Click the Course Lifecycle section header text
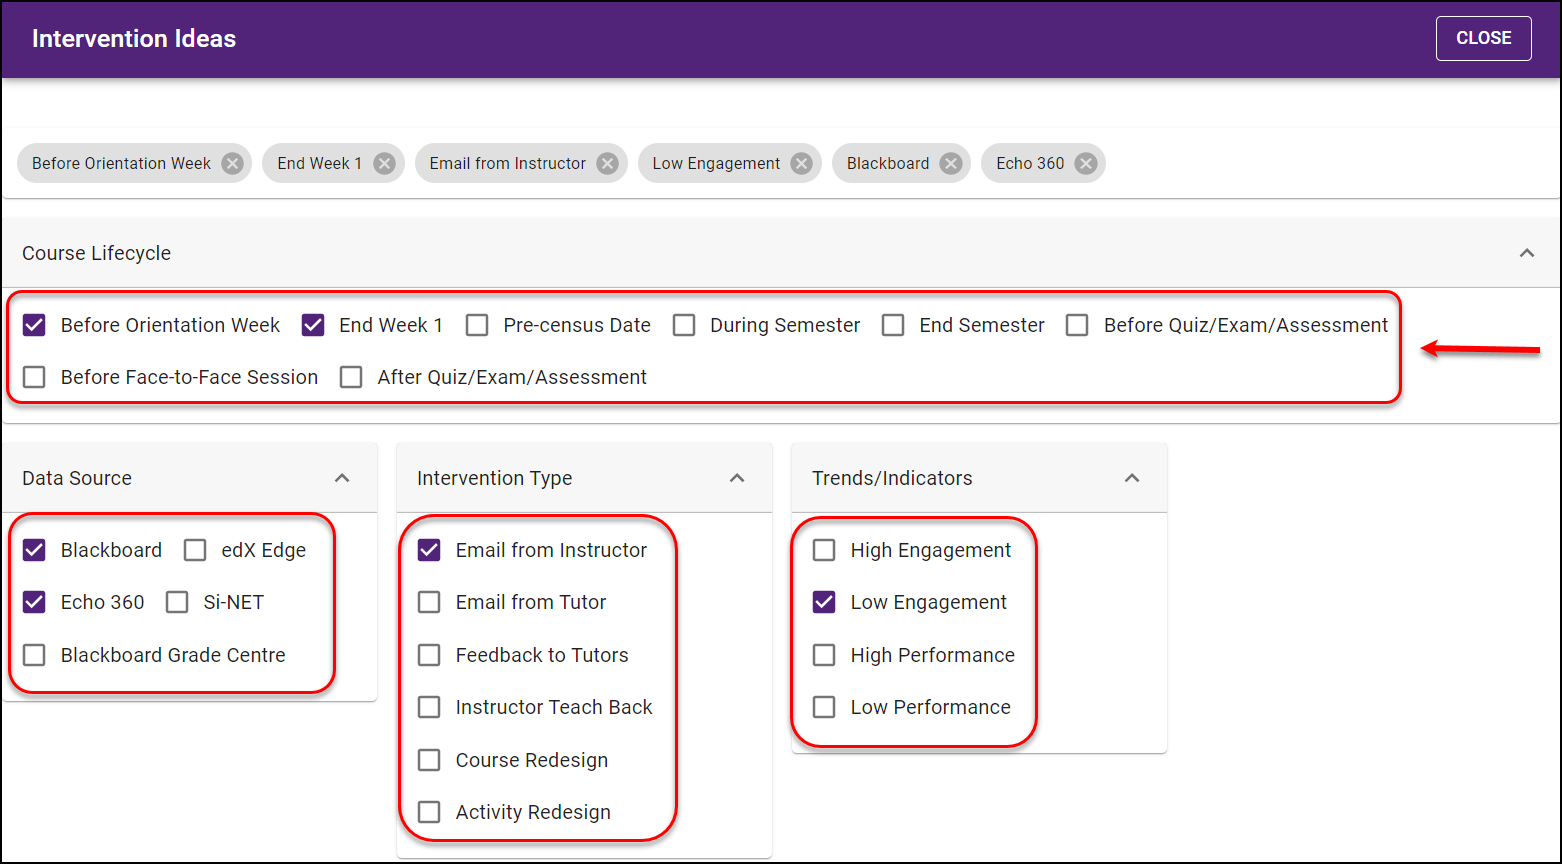The width and height of the screenshot is (1562, 864). [x=96, y=253]
